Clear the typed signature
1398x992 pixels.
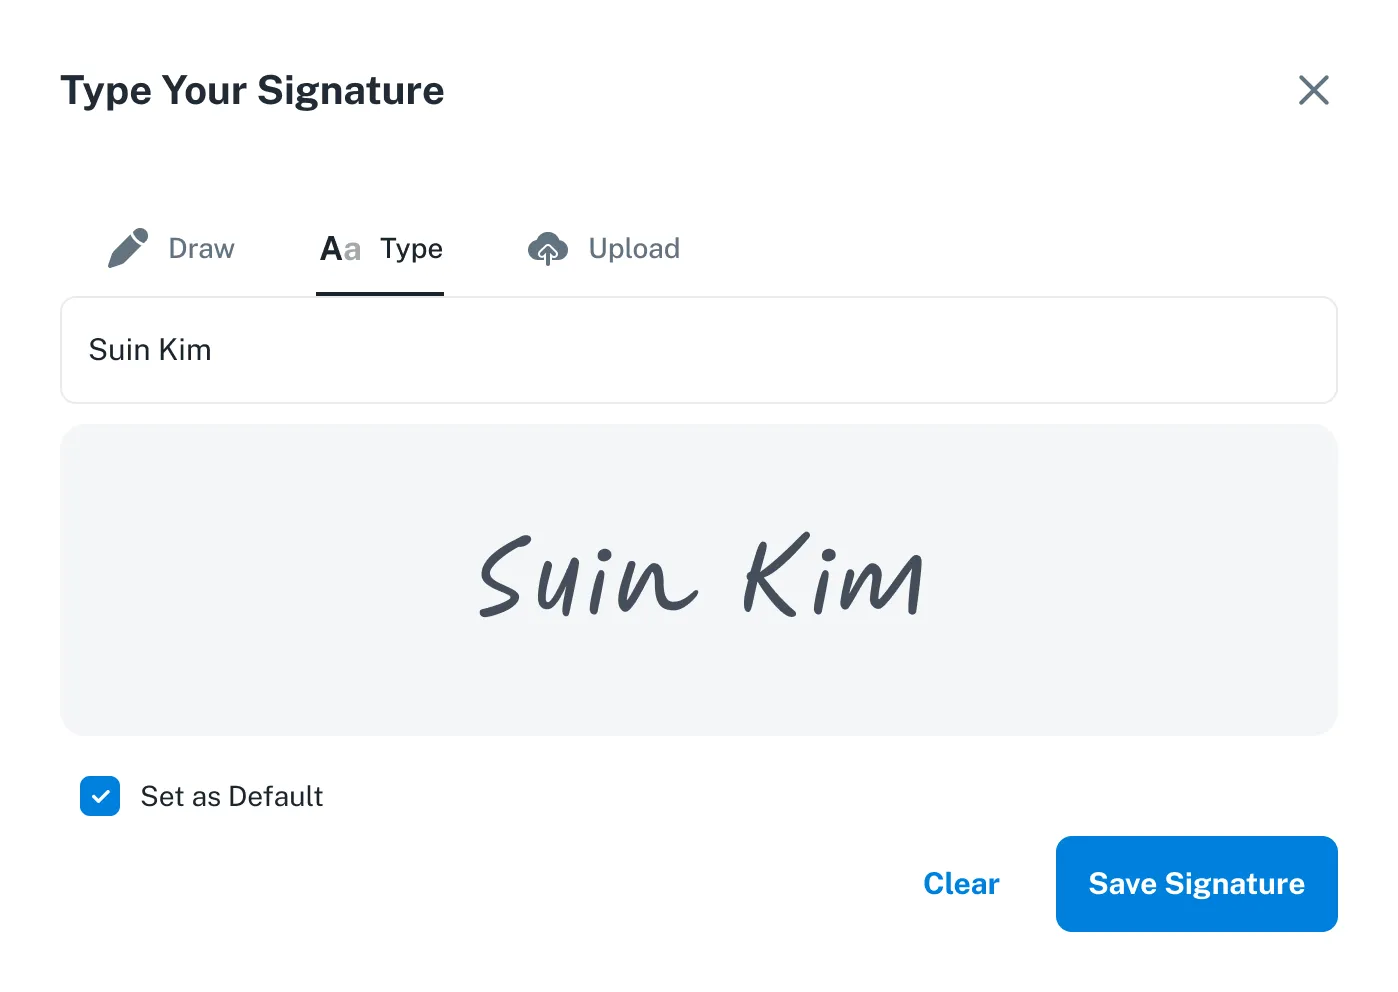pos(961,884)
